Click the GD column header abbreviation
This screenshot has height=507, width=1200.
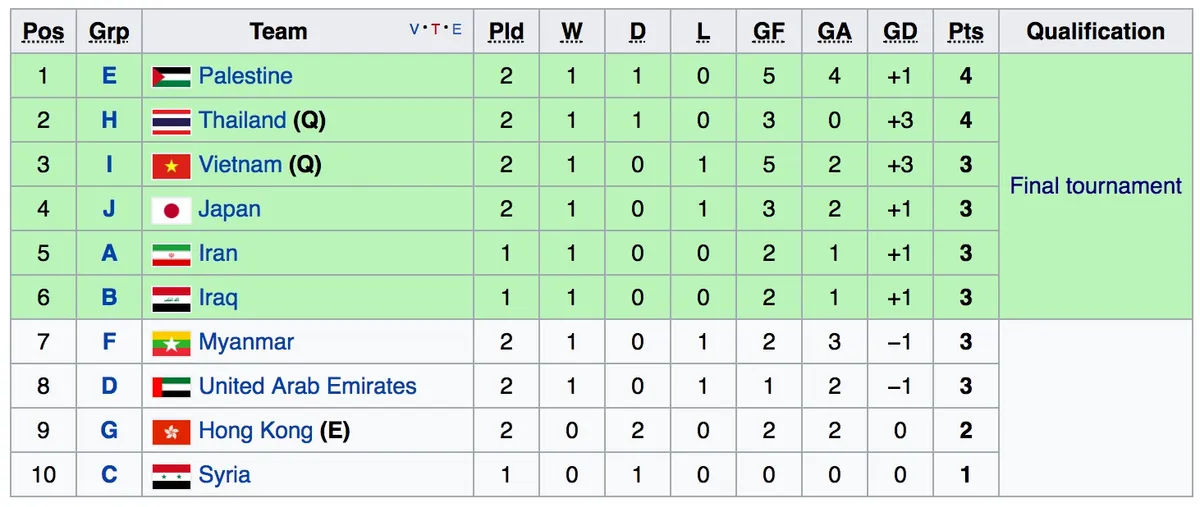pos(900,32)
